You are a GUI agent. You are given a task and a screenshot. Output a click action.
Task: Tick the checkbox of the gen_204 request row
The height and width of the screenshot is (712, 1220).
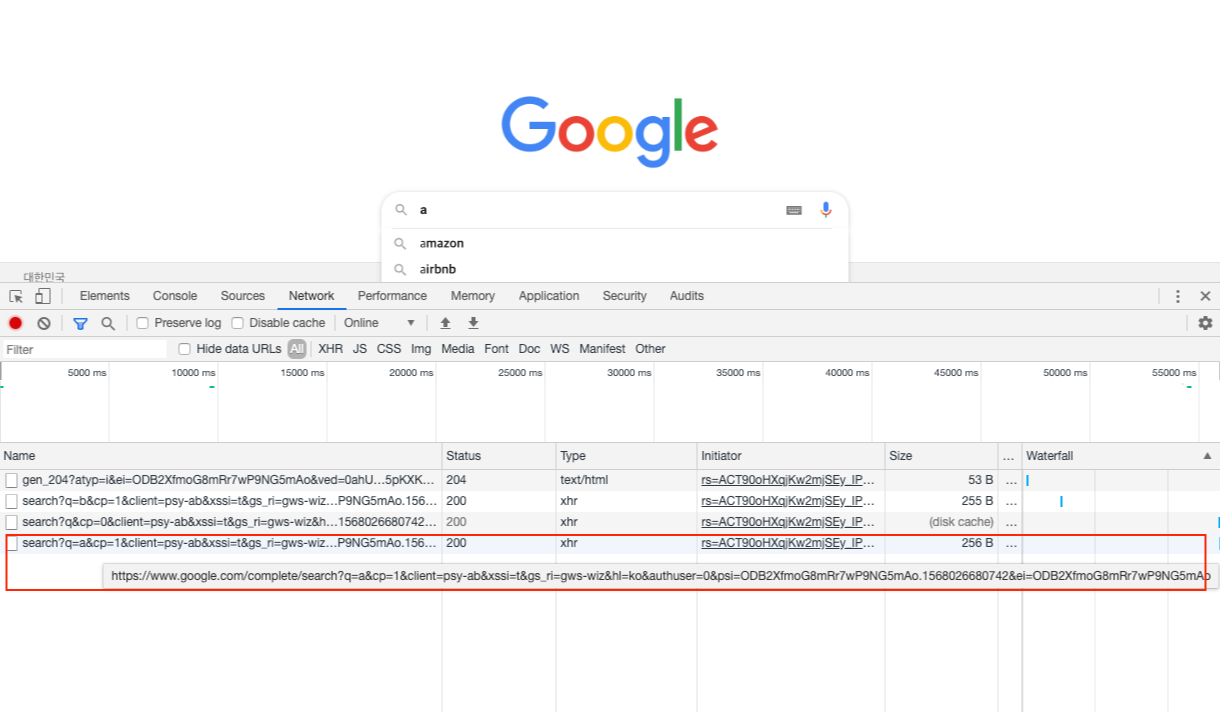point(12,481)
